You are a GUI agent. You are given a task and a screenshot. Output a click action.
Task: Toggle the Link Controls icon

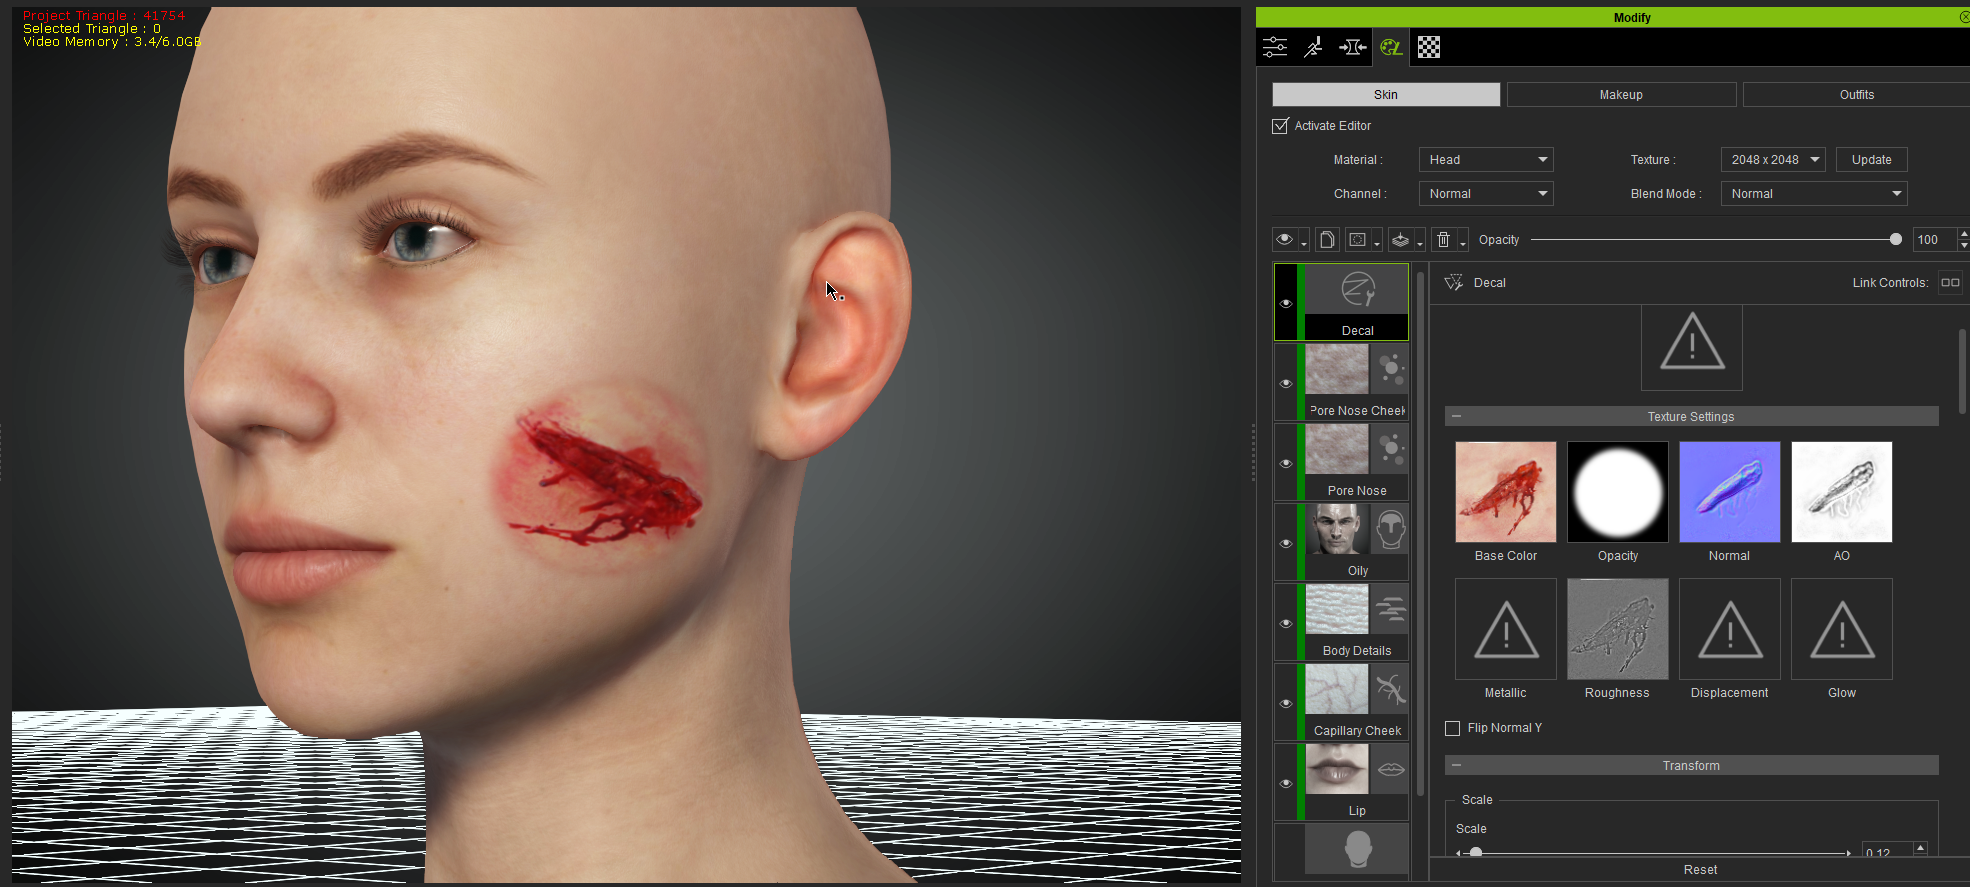1950,283
